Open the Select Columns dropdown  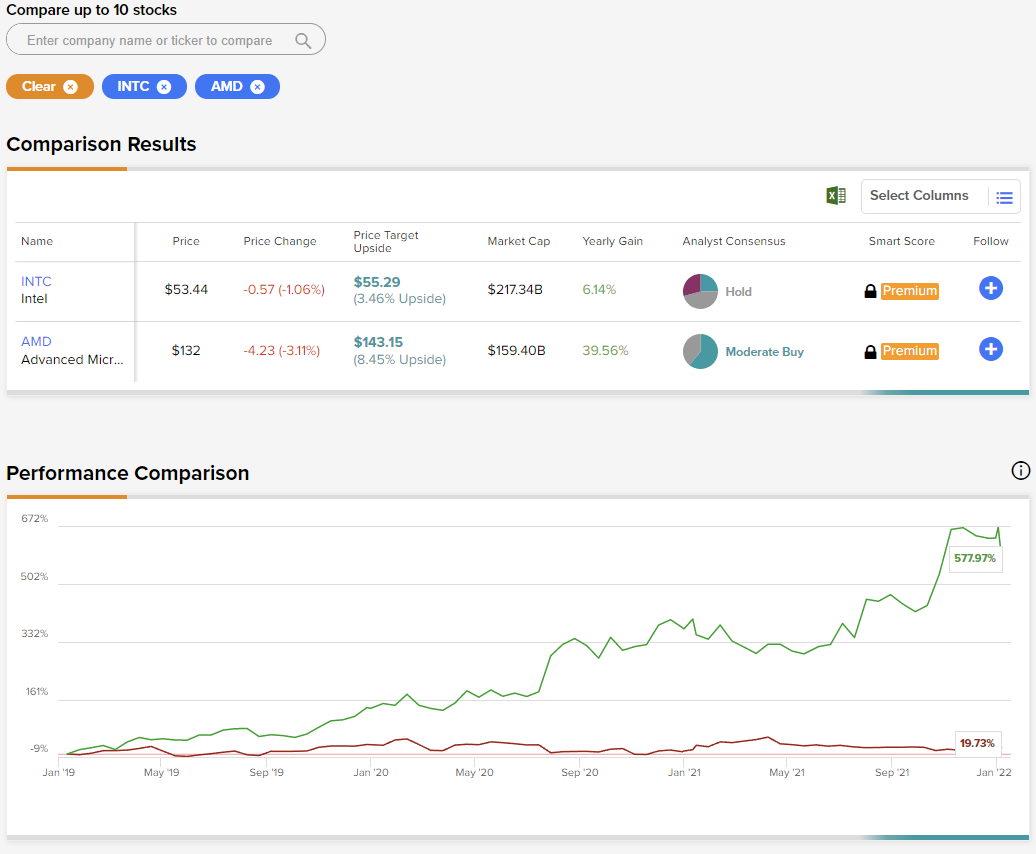coord(940,196)
